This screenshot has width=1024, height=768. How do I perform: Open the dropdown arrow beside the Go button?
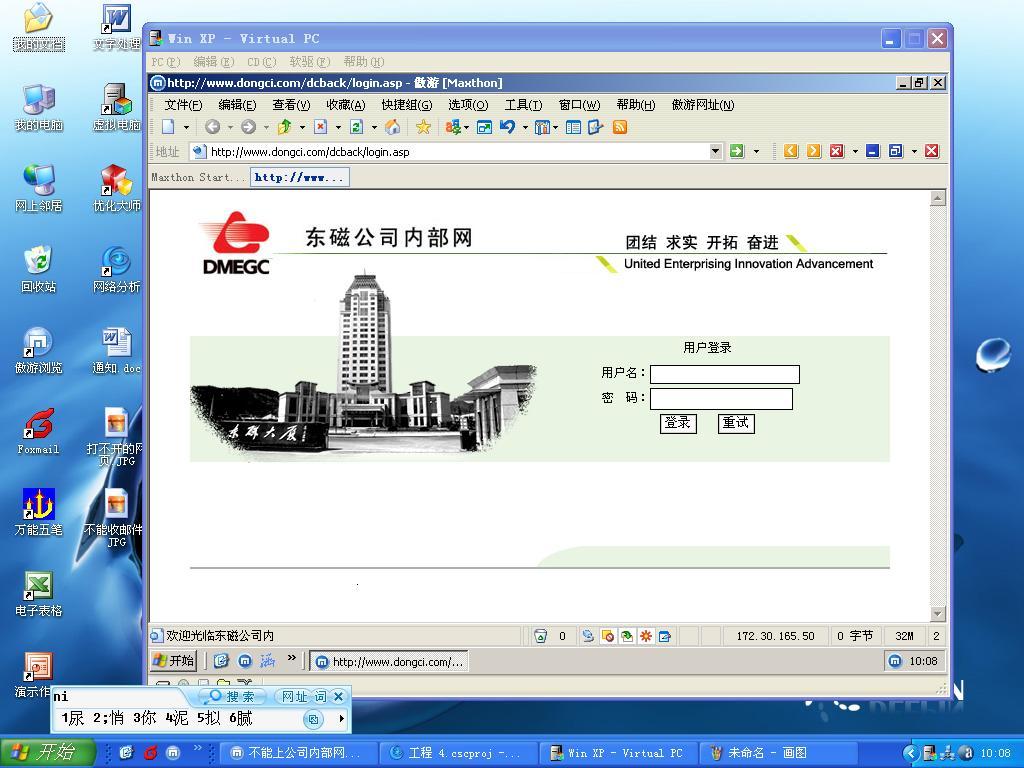[x=756, y=152]
